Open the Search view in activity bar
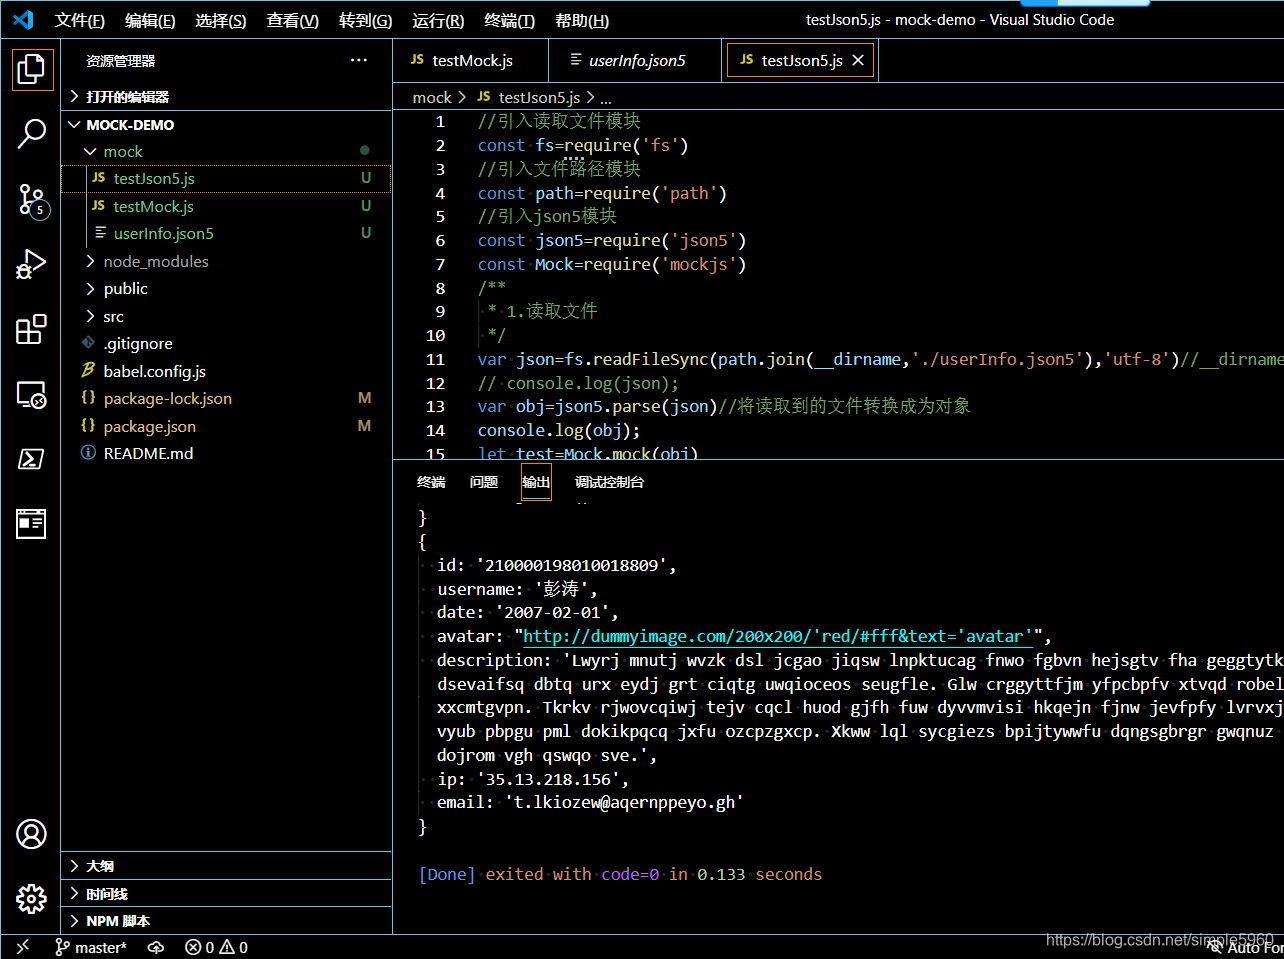This screenshot has width=1284, height=959. 31,133
